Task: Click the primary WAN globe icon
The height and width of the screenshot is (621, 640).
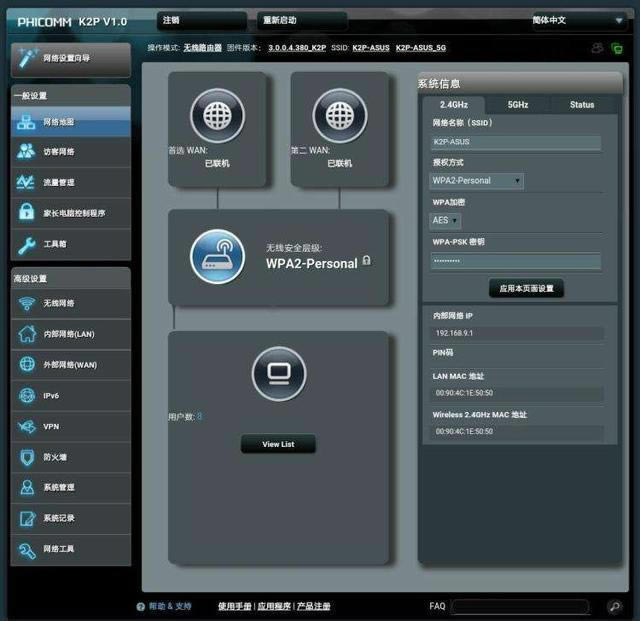Action: [x=217, y=116]
